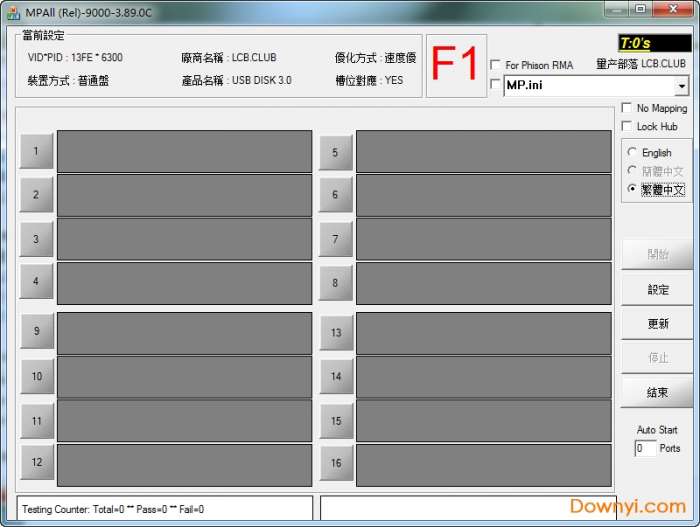
Task: Click the '槽位對應 : YES' text
Action: (369, 80)
